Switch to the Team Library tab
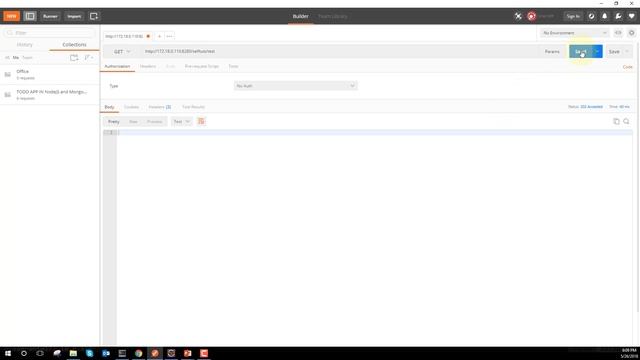The image size is (640, 360). pos(333,16)
